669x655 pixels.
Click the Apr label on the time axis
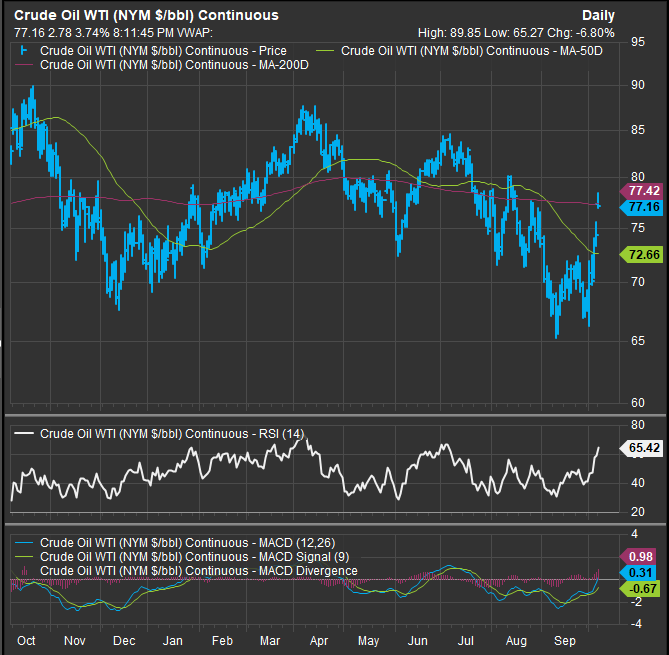click(318, 641)
